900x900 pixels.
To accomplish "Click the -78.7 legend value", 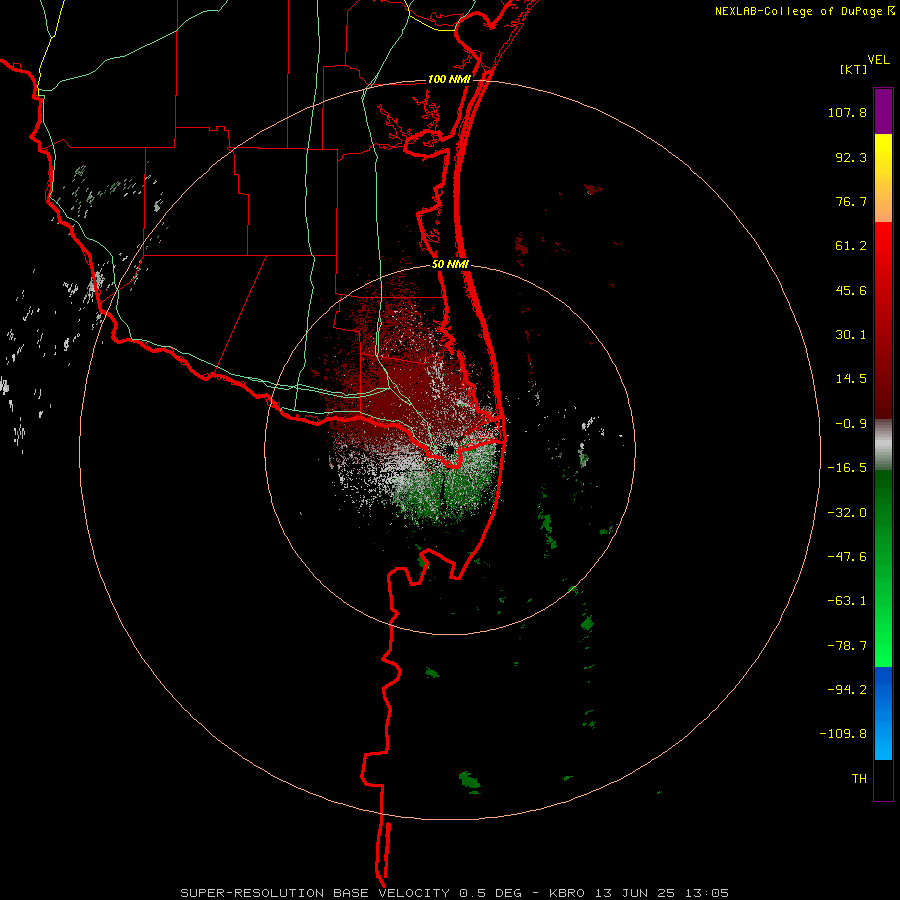I will coord(847,646).
